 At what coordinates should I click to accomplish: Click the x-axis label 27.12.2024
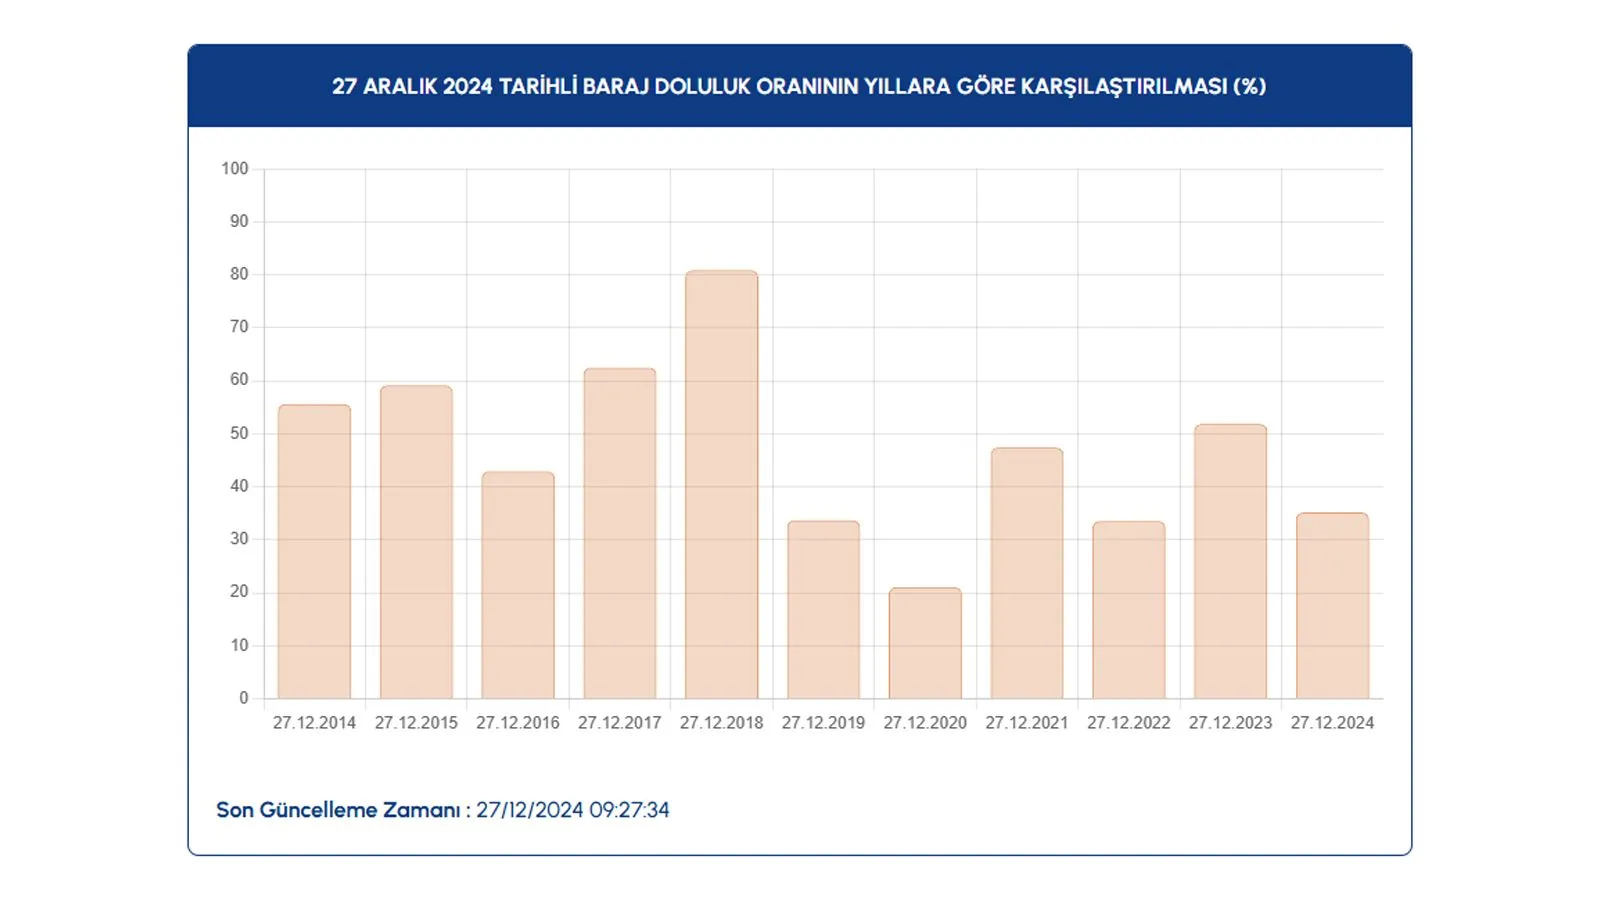pyautogui.click(x=1332, y=722)
